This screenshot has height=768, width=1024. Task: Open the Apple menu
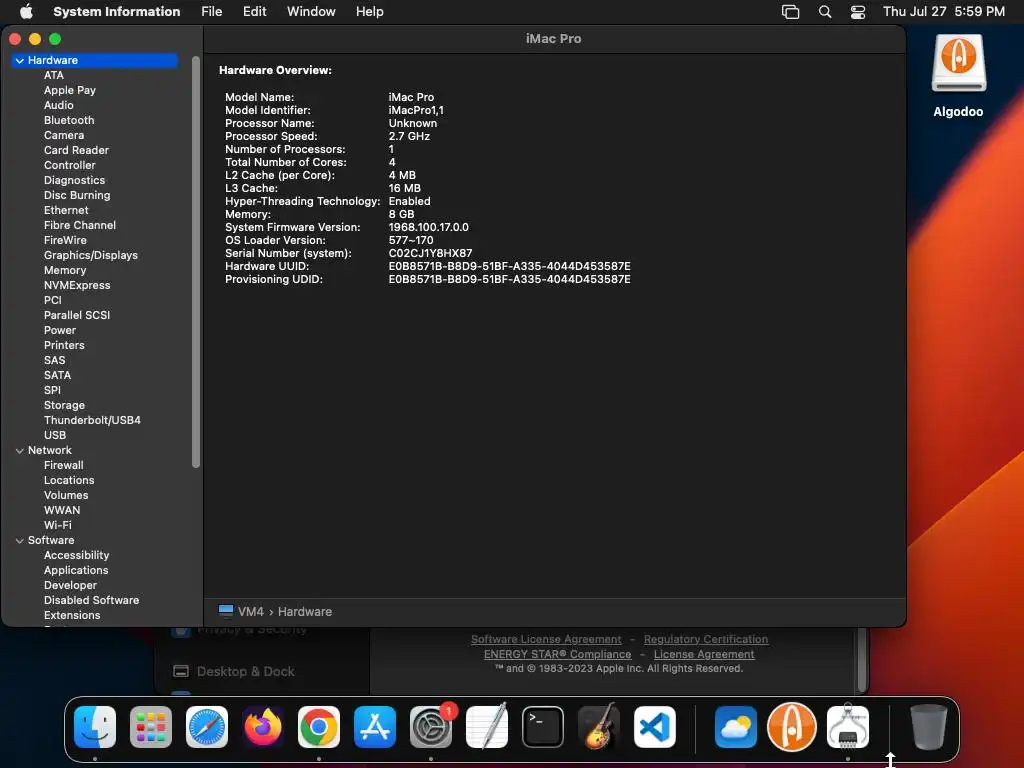pyautogui.click(x=26, y=11)
